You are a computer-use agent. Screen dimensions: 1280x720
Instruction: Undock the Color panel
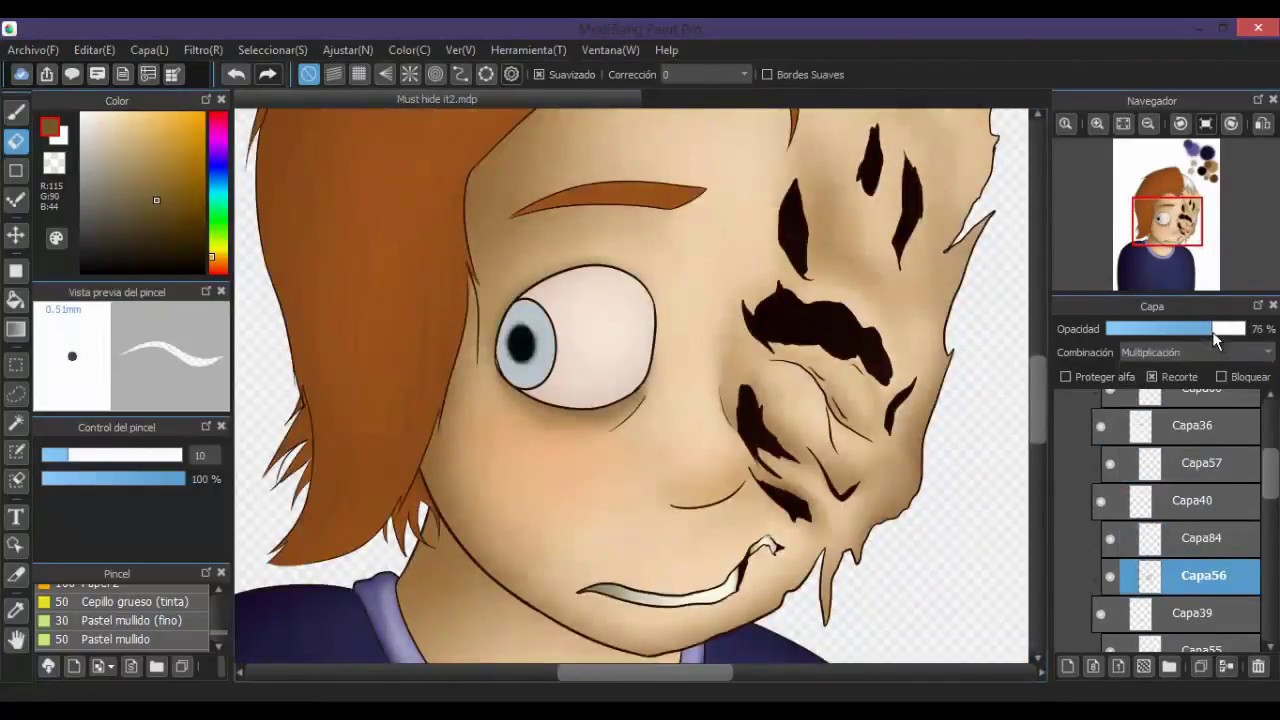tap(206, 100)
